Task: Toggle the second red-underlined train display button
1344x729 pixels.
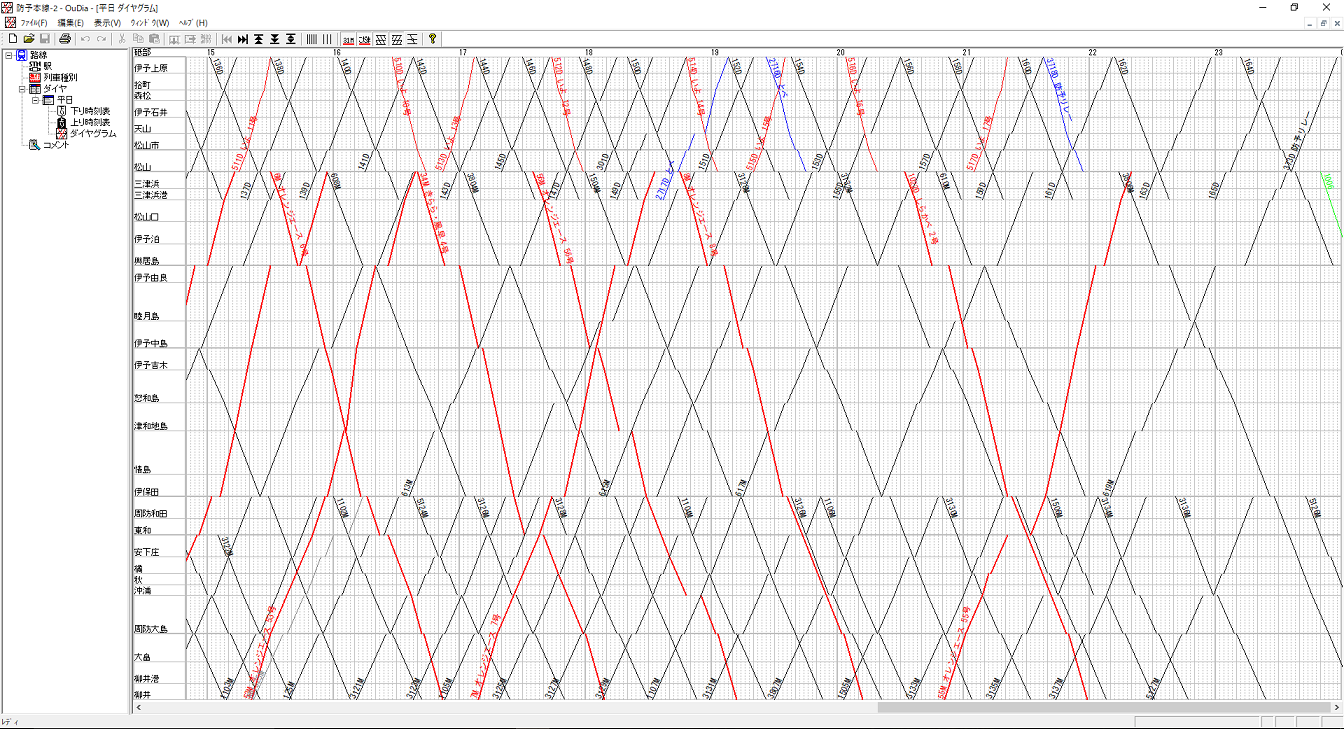Action: [365, 39]
